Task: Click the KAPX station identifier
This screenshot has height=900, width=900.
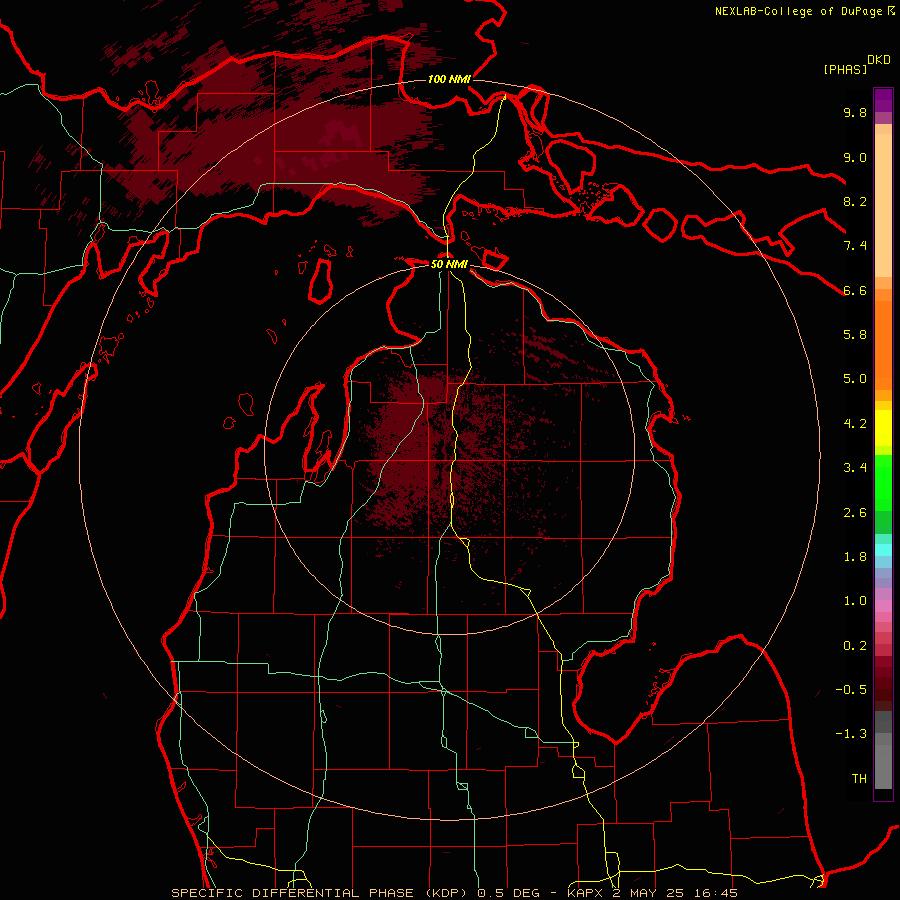Action: tap(585, 893)
